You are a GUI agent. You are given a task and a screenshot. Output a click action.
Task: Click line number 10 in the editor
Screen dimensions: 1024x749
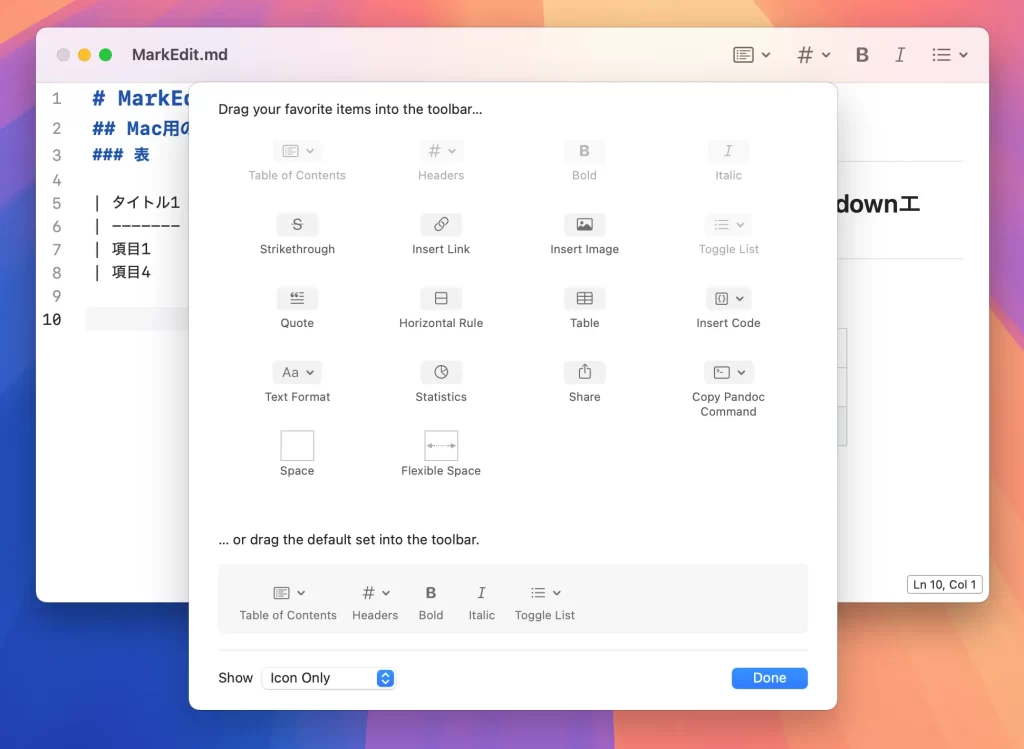(x=52, y=319)
